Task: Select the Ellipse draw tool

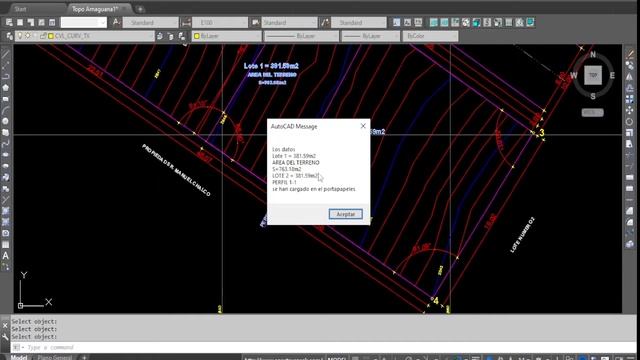Action: point(5,155)
